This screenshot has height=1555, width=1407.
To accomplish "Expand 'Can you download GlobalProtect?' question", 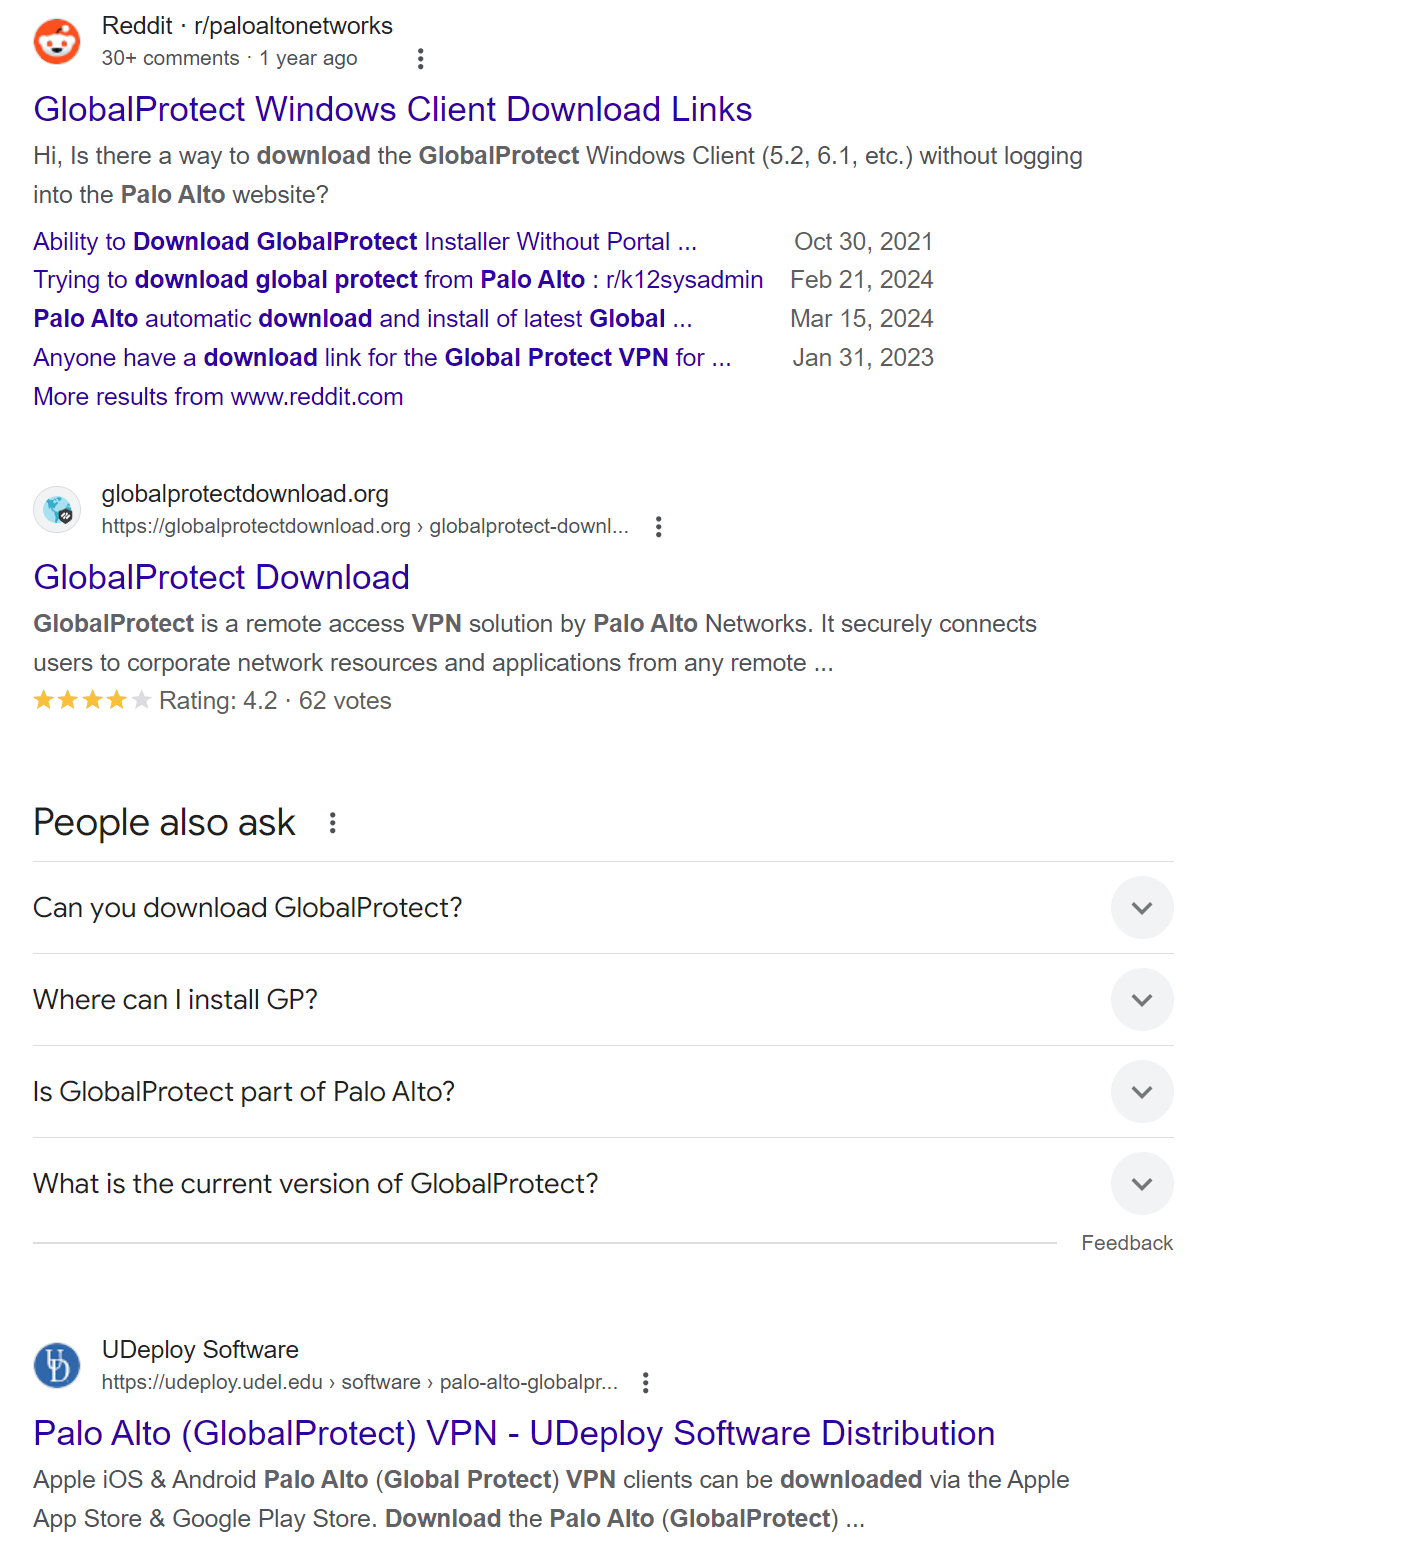I will (x=1142, y=908).
